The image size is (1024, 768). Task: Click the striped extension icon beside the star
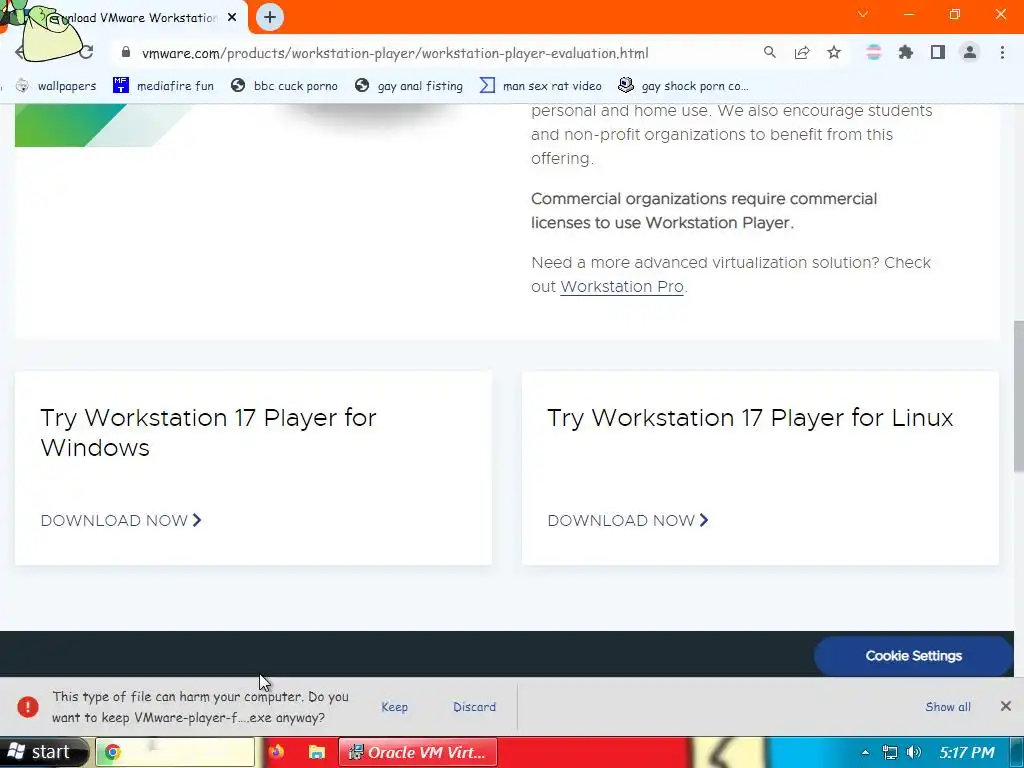[x=873, y=52]
